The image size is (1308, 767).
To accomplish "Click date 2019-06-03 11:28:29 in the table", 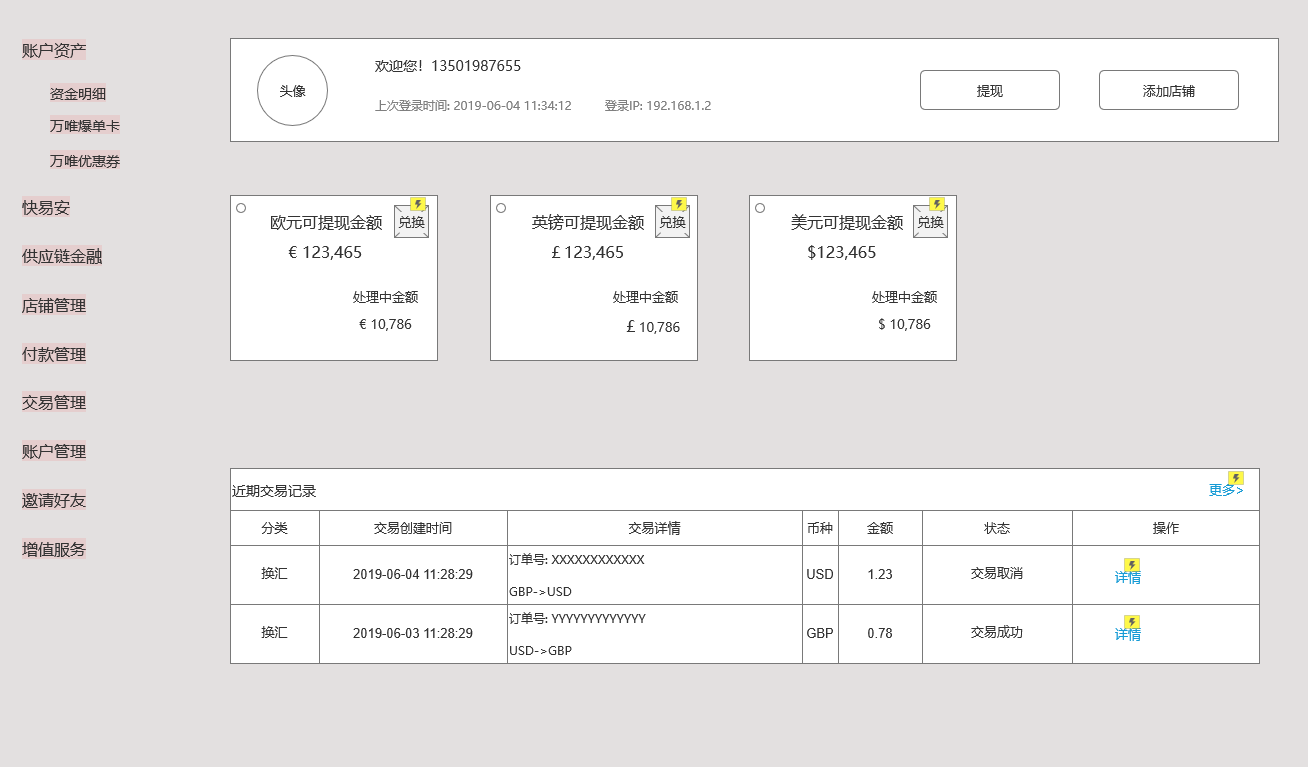I will click(413, 633).
